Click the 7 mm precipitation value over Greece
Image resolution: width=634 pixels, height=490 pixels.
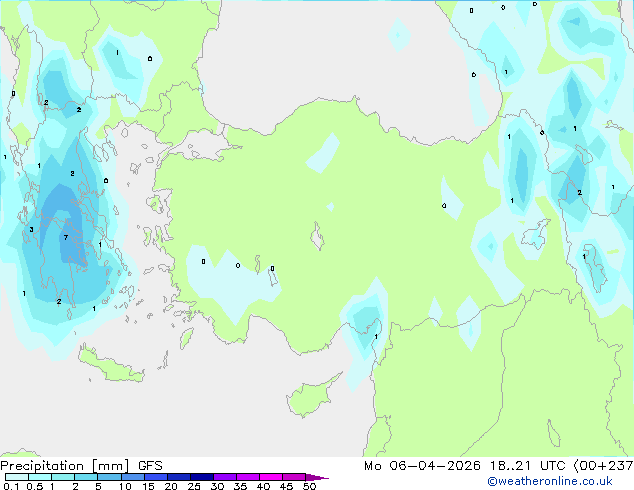[66, 237]
